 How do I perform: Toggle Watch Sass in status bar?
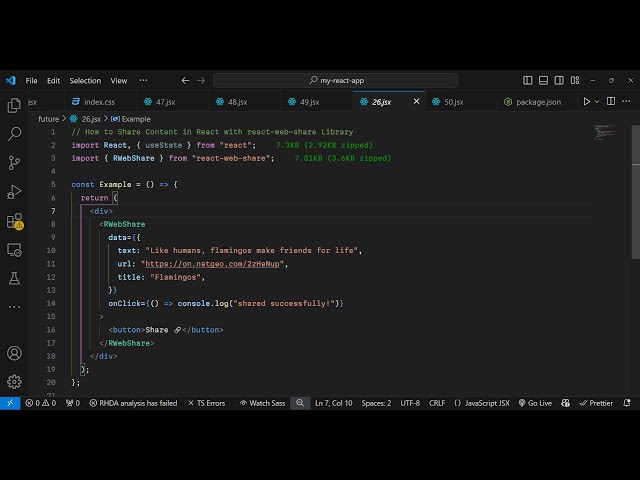click(262, 403)
